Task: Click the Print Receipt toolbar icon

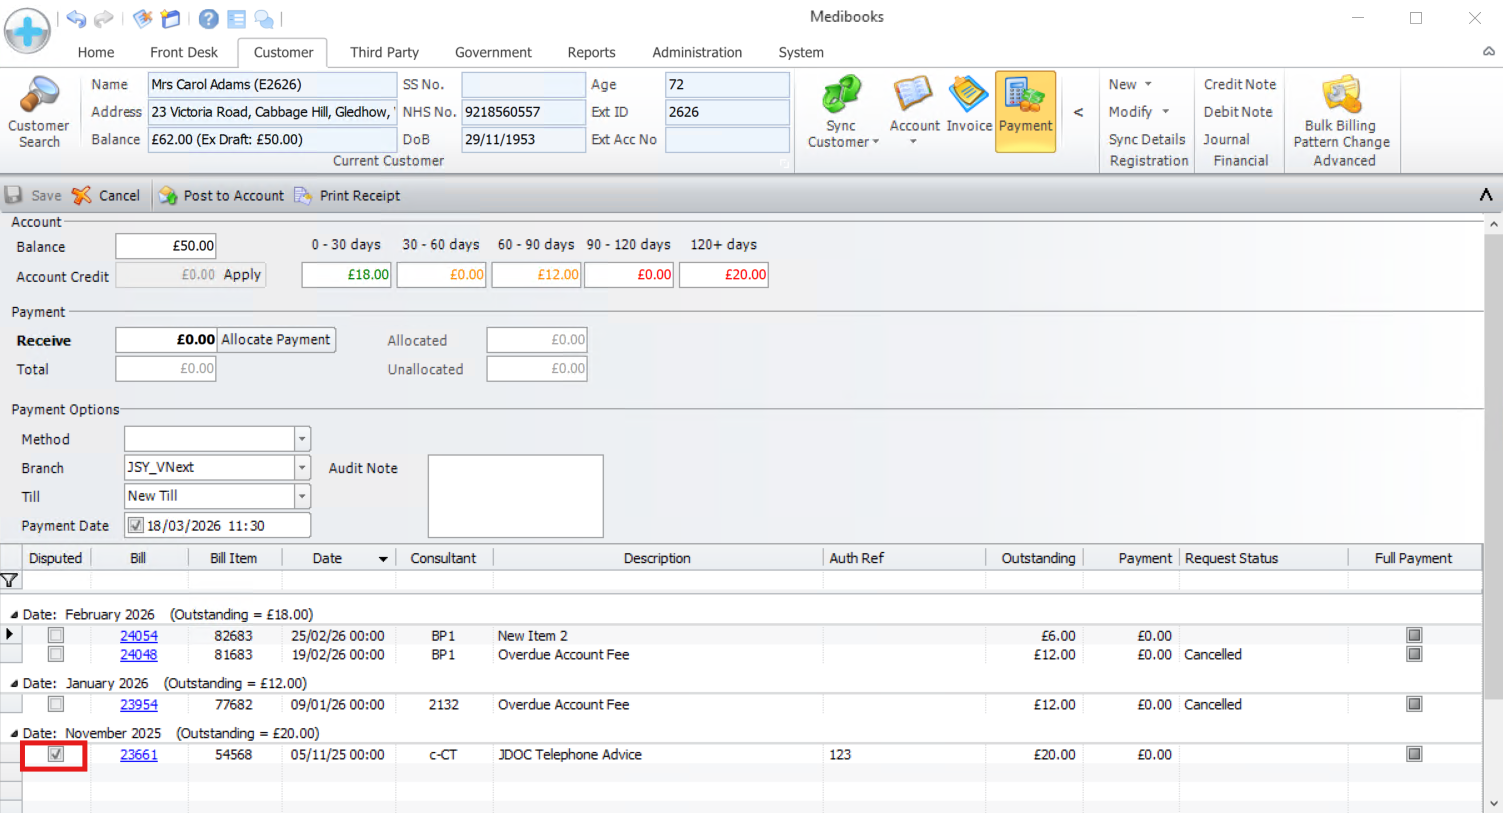Action: coord(304,196)
